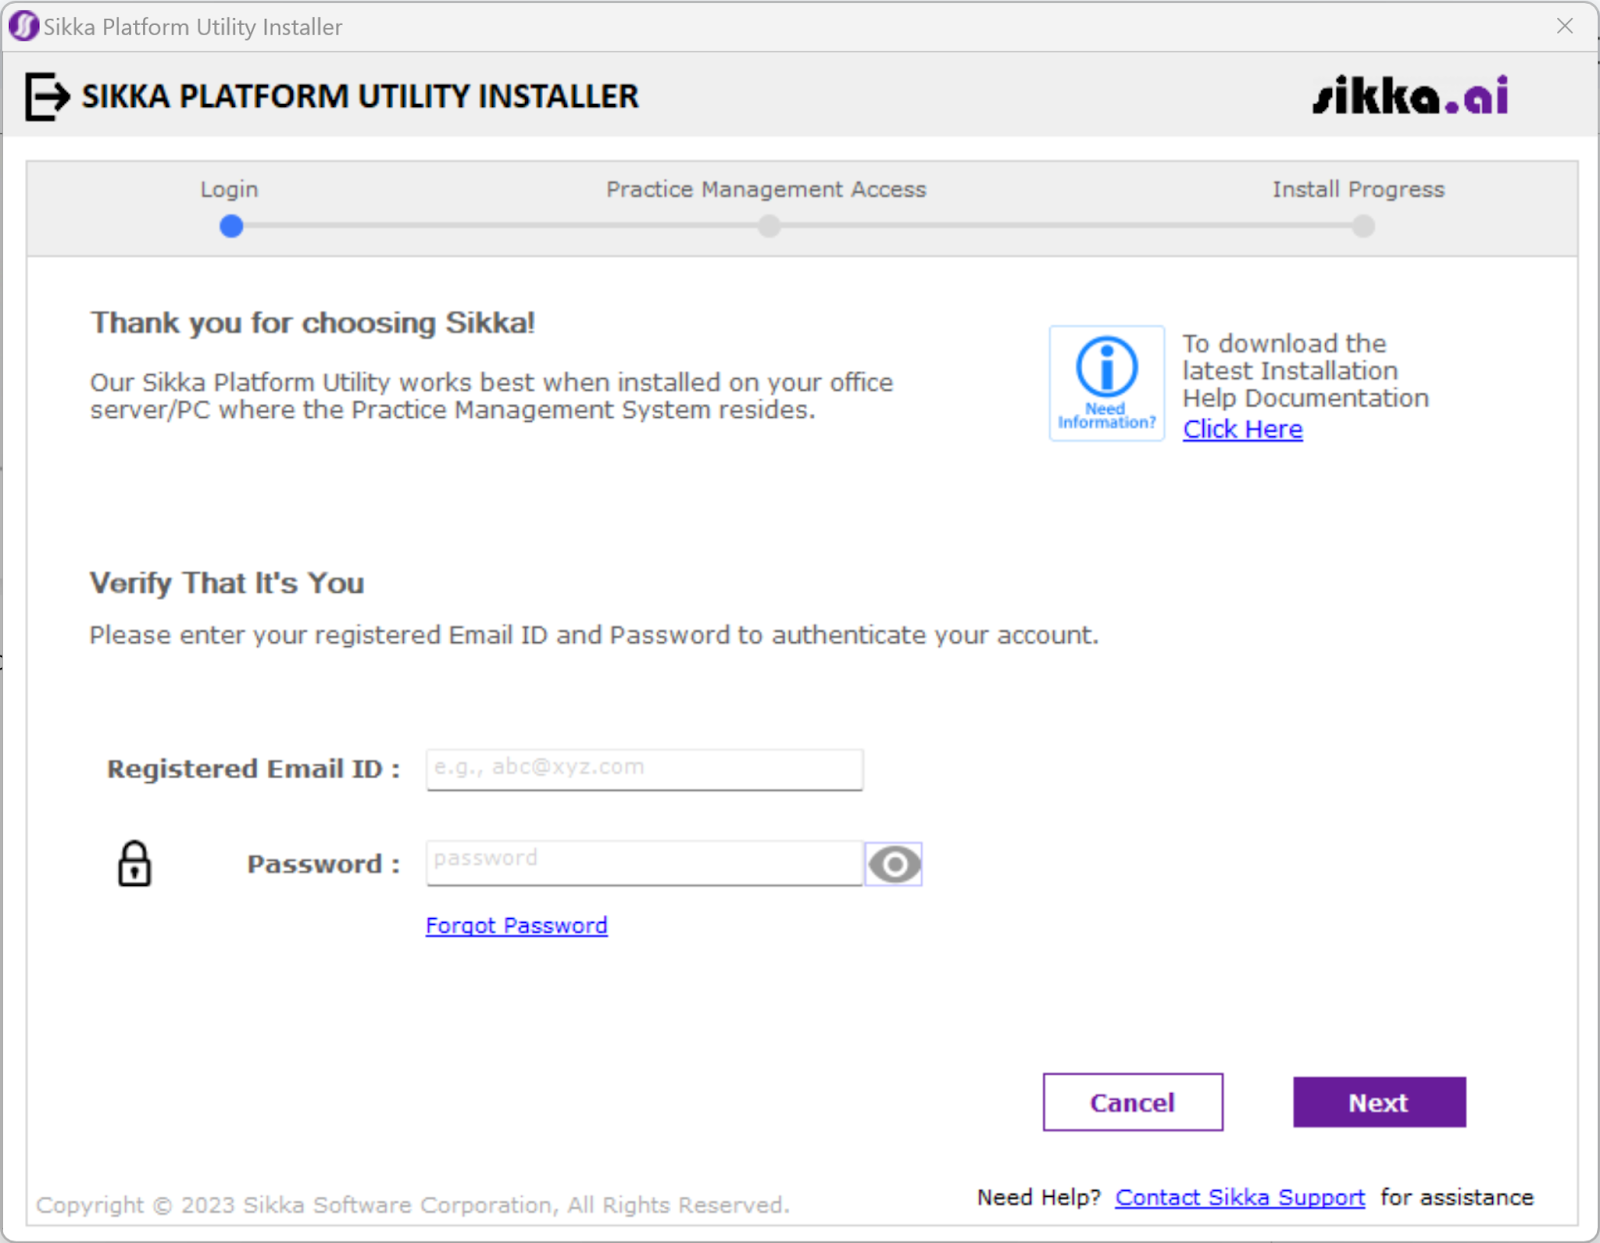The height and width of the screenshot is (1243, 1600).
Task: Select the Login step marker
Action: [x=231, y=226]
